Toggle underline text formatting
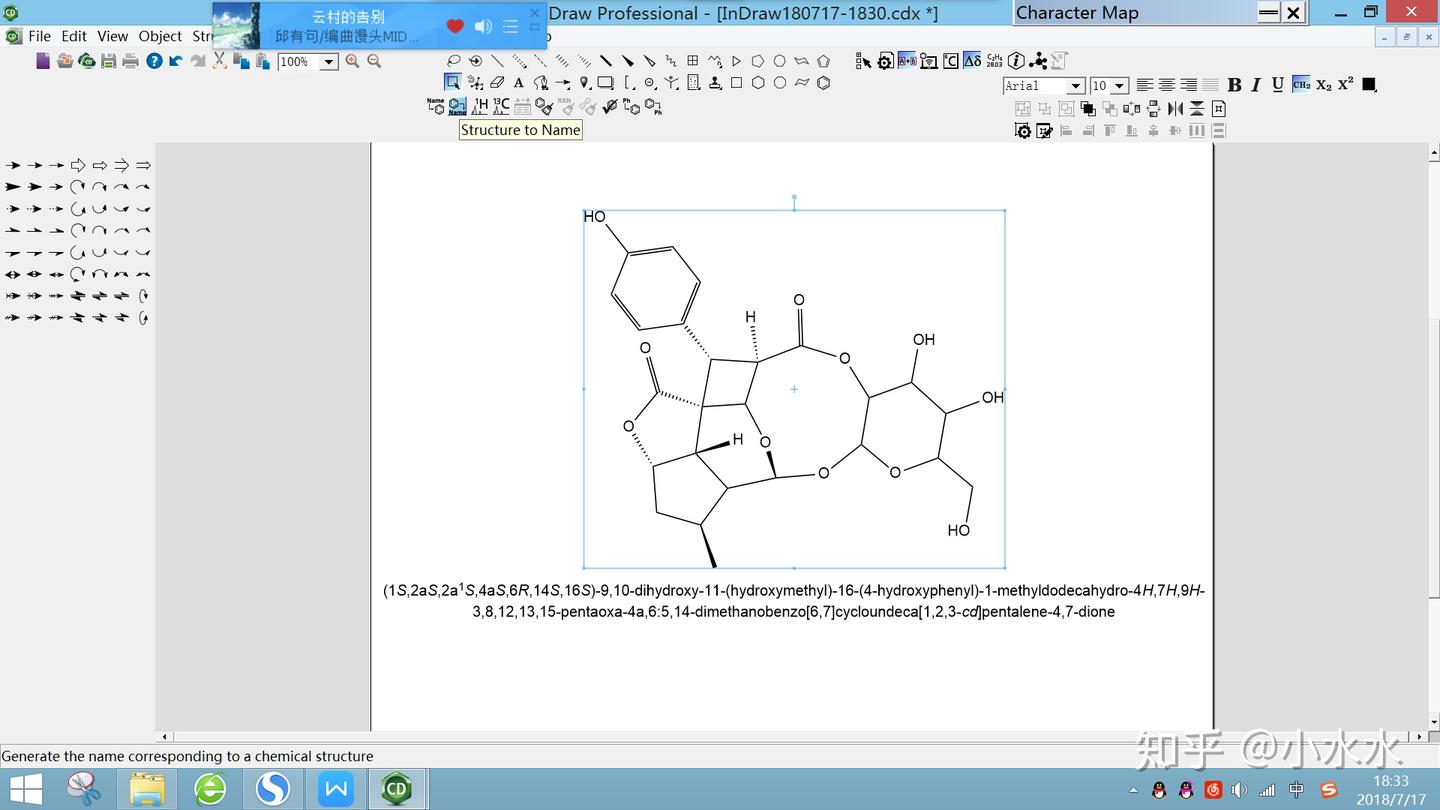Image resolution: width=1440 pixels, height=810 pixels. 1277,85
